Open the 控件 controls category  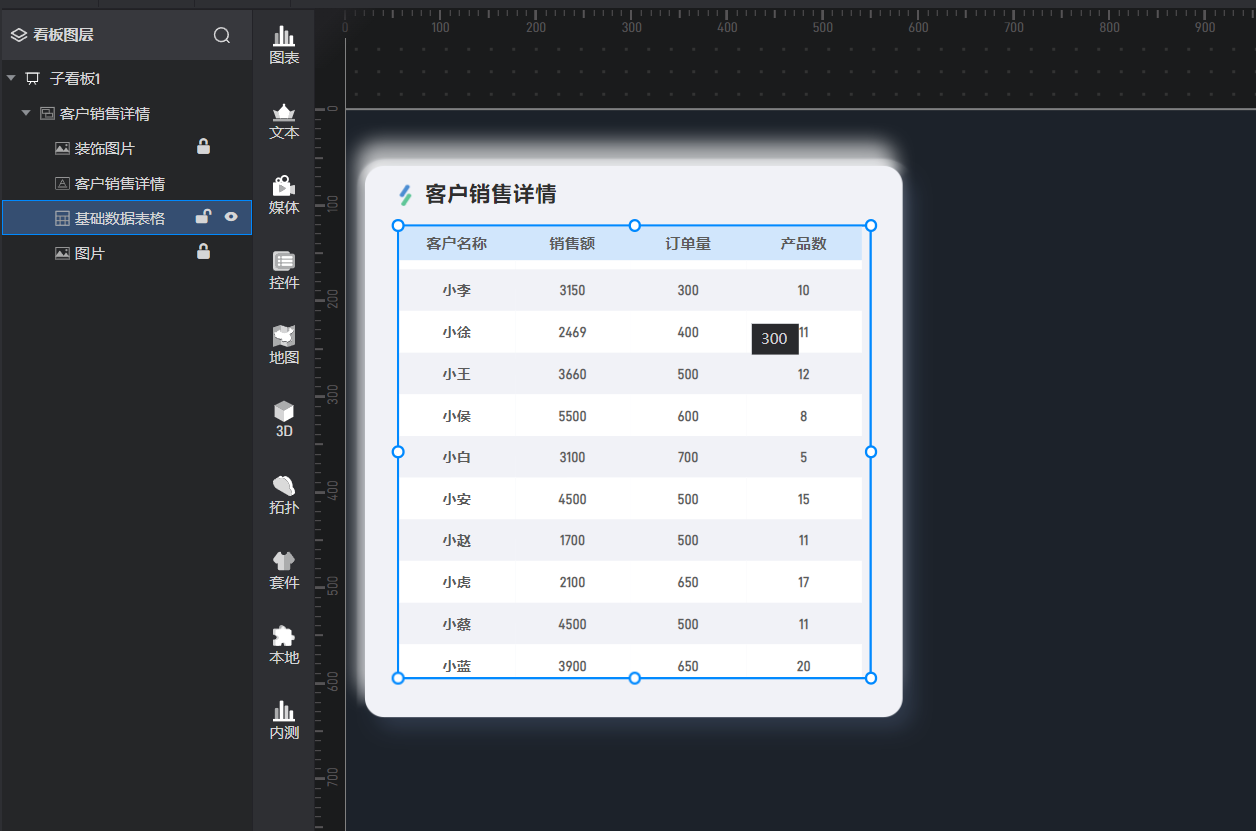point(284,271)
